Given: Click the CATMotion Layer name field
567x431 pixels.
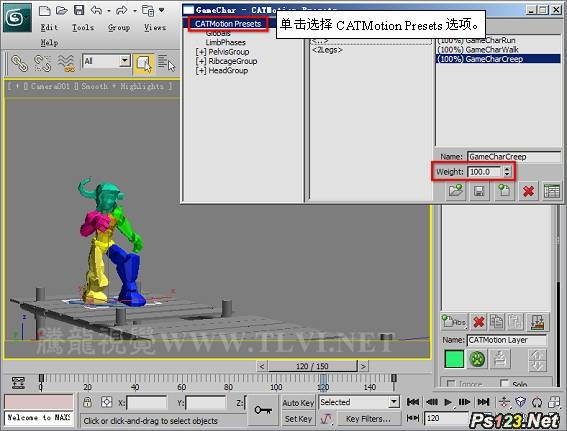Looking at the screenshot, I should pyautogui.click(x=507, y=340).
